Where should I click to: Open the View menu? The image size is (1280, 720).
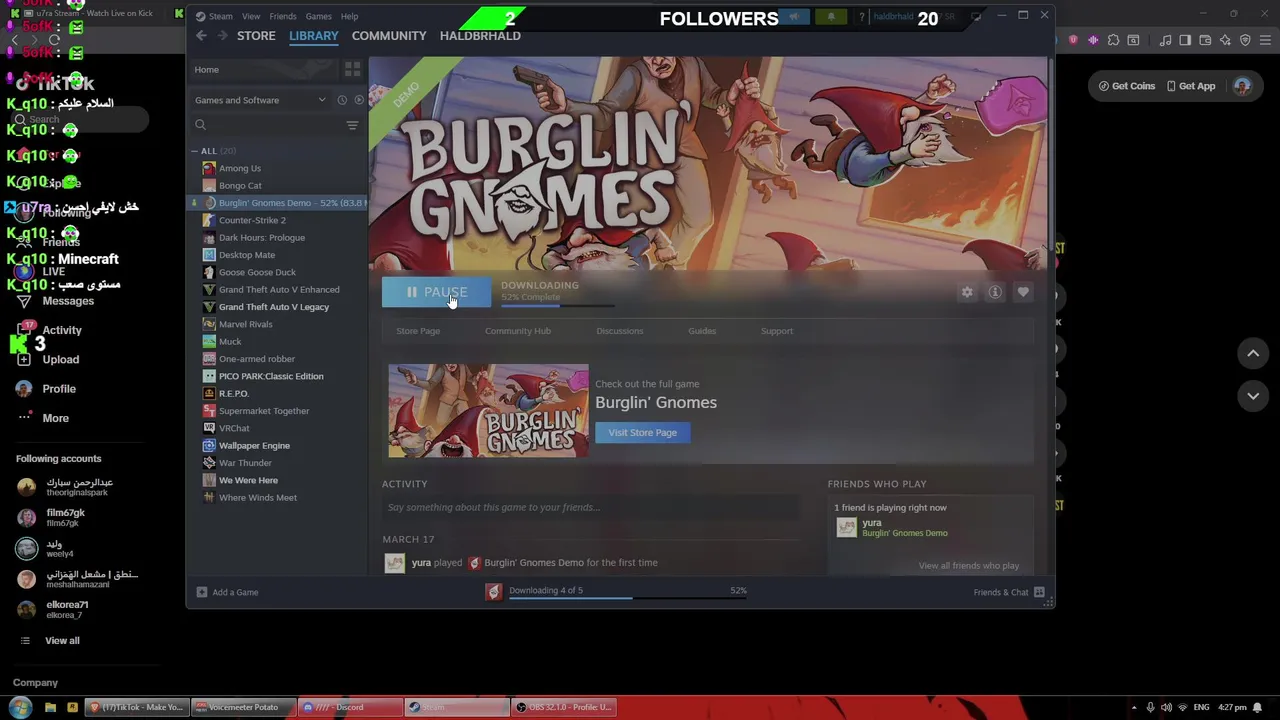coord(251,16)
